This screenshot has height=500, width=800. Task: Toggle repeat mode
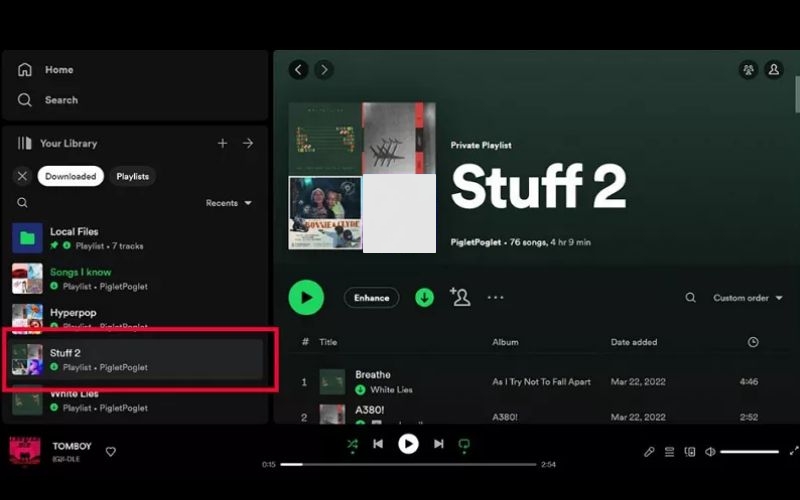point(464,444)
